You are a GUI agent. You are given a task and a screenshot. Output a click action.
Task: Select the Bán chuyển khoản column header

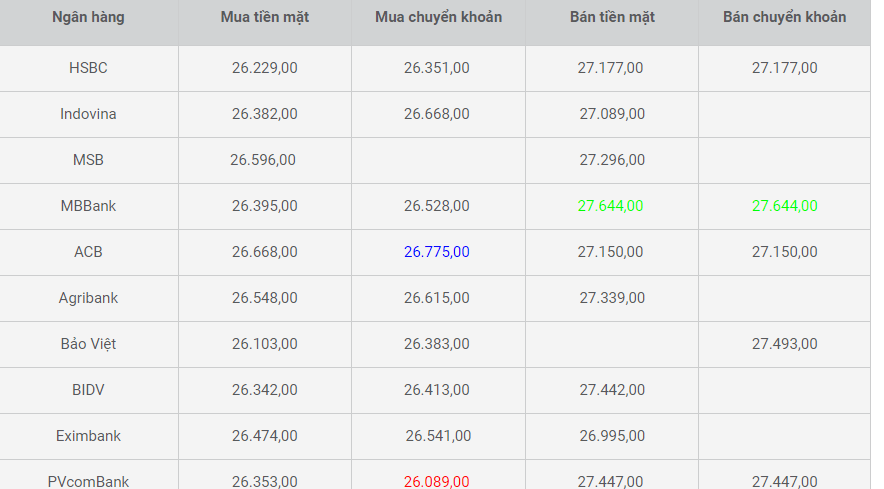[784, 17]
